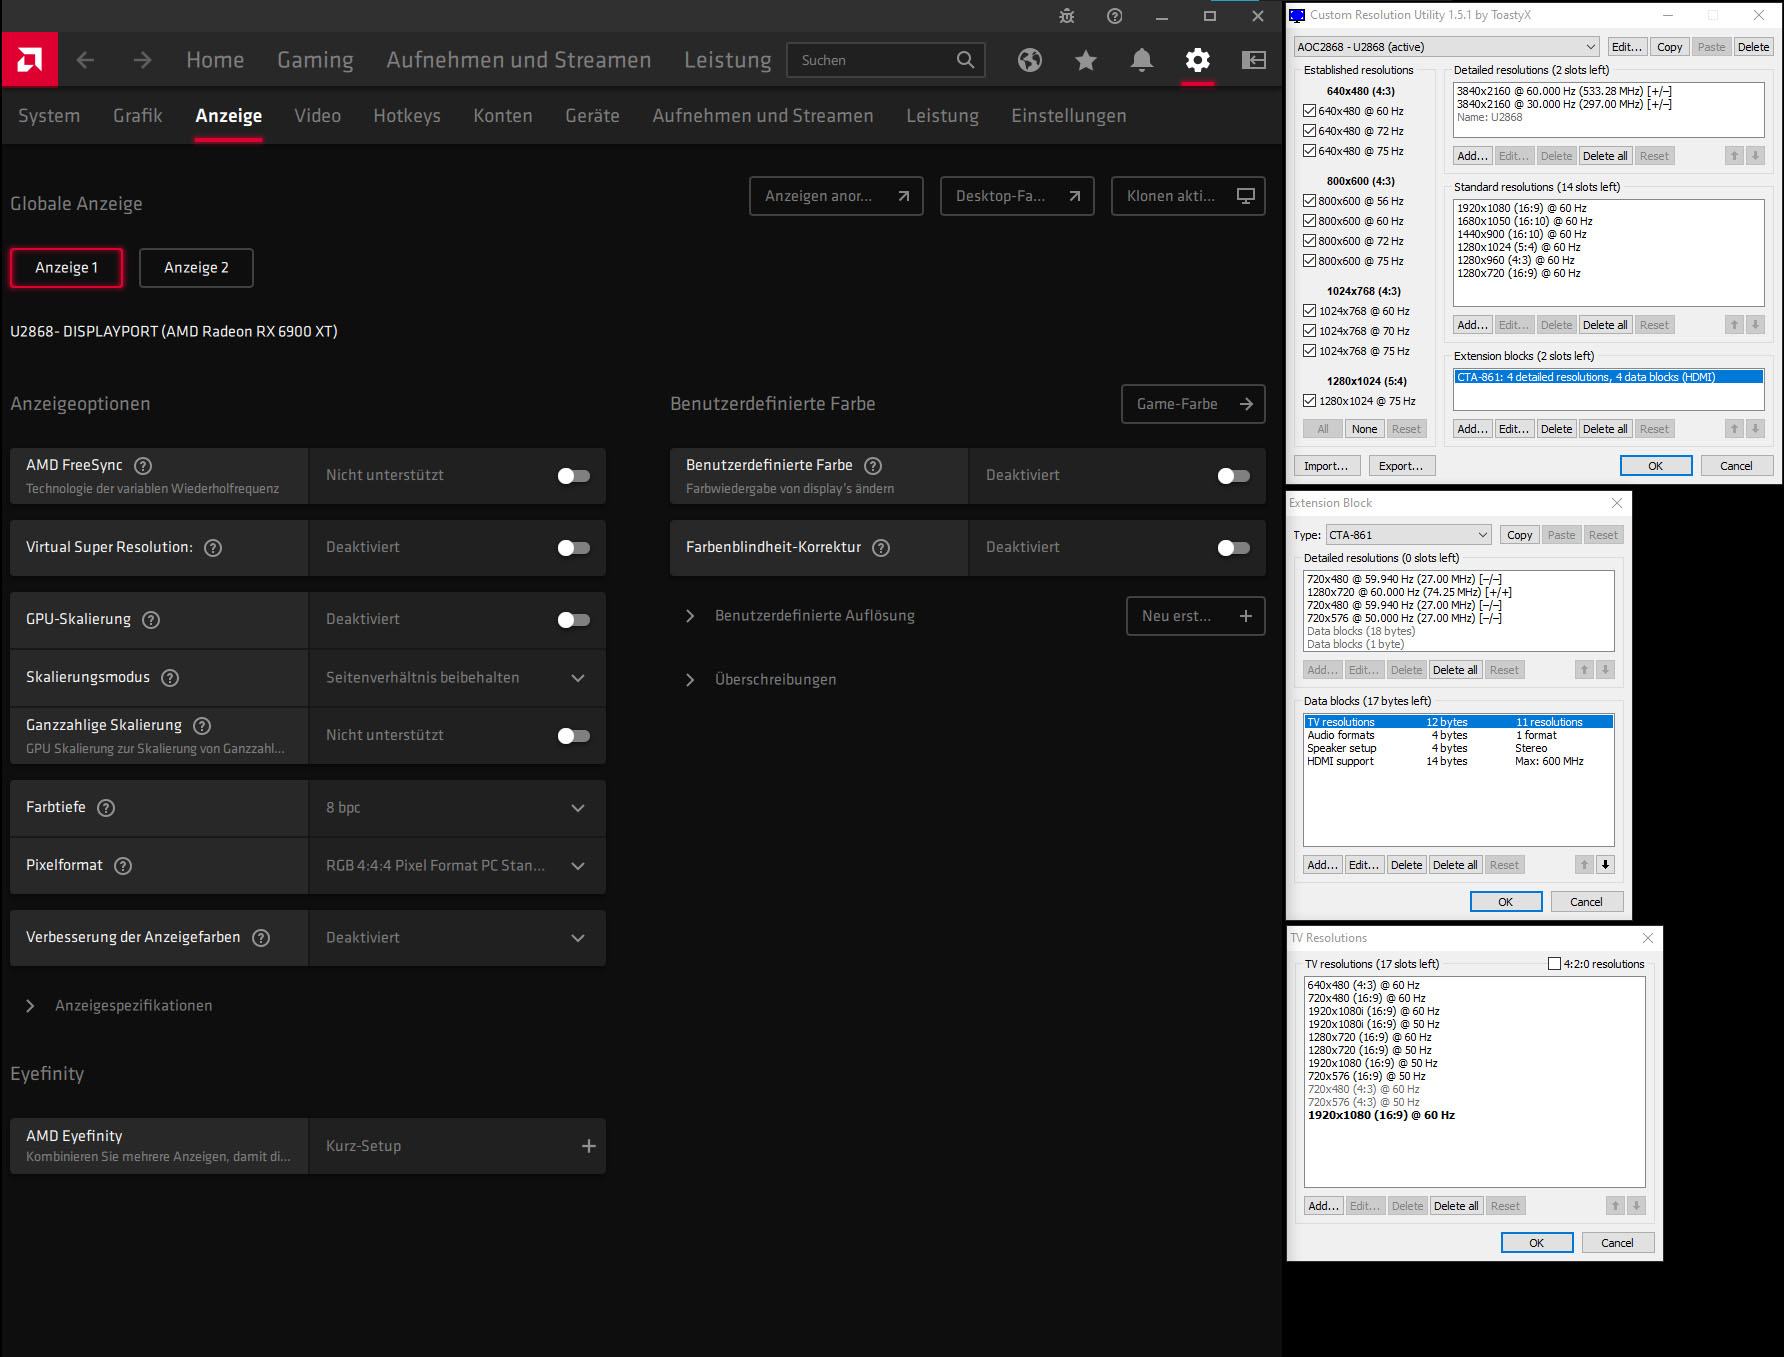Click Import... button in CRU
1784x1357 pixels.
1326,466
